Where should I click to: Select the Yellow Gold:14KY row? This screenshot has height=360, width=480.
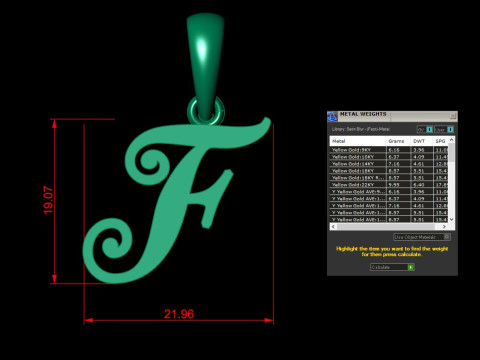(x=389, y=164)
